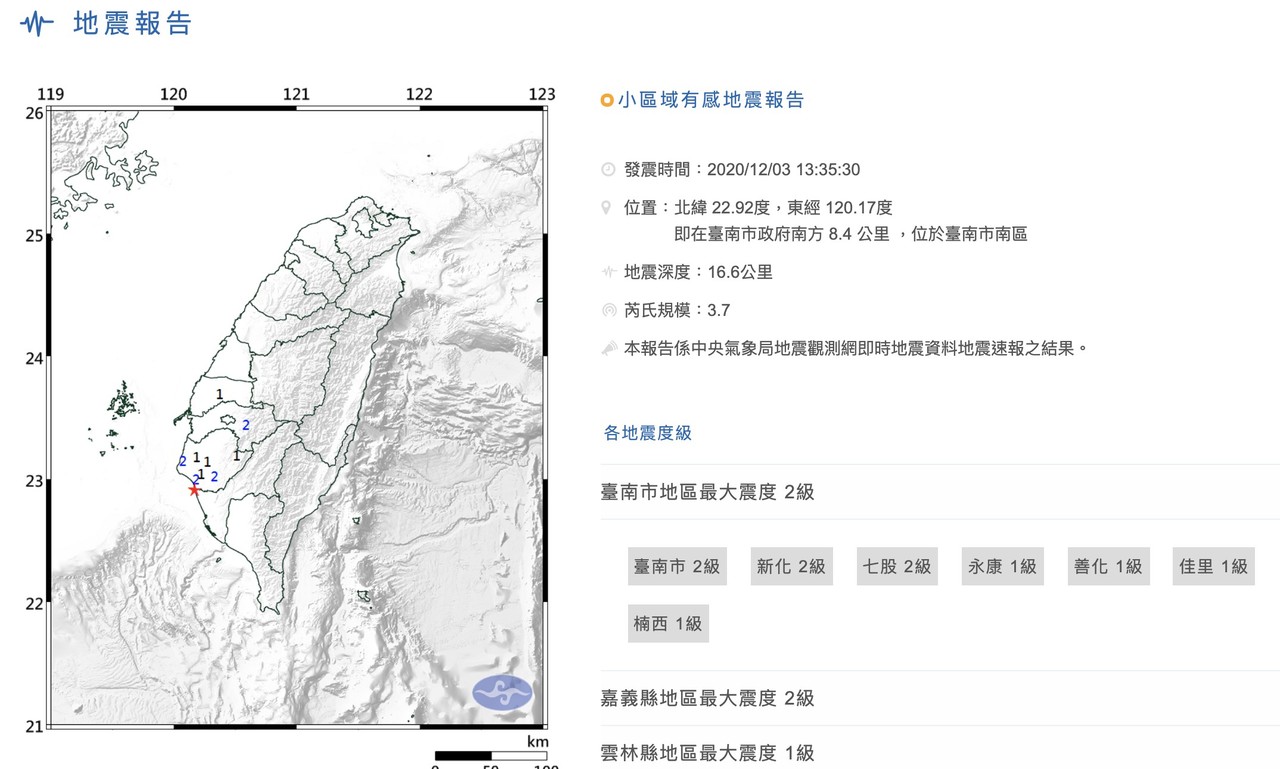Select the 楠西 1級 intensity tag
The image size is (1280, 769).
(x=667, y=623)
